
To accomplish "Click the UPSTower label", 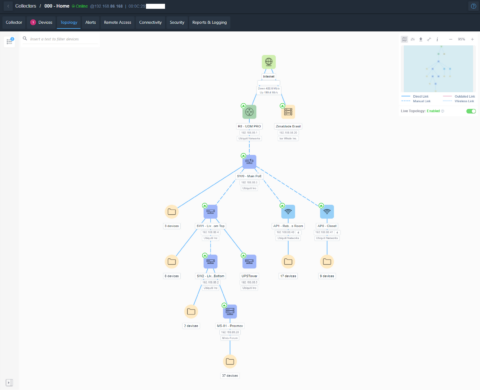I will pos(249,276).
